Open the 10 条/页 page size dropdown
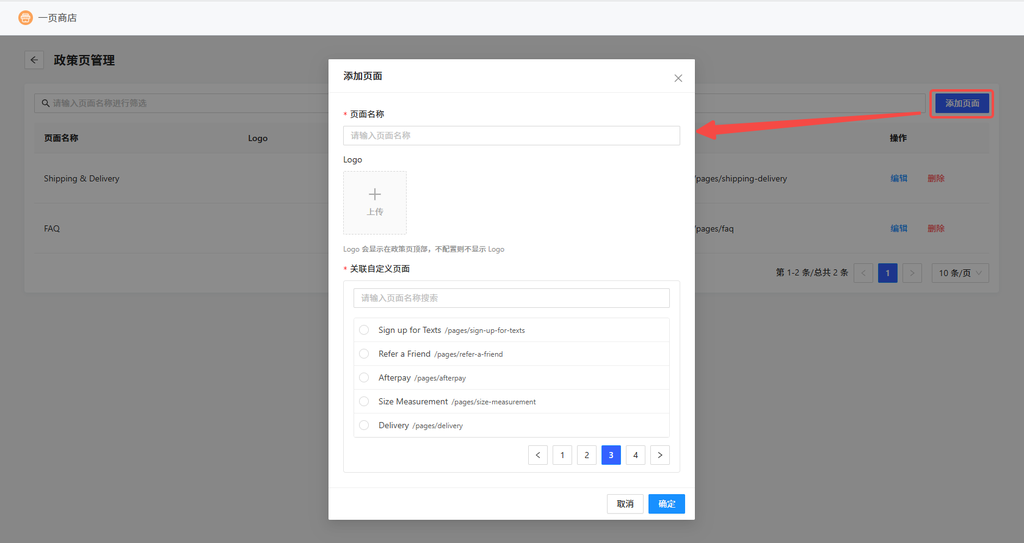 (960, 273)
